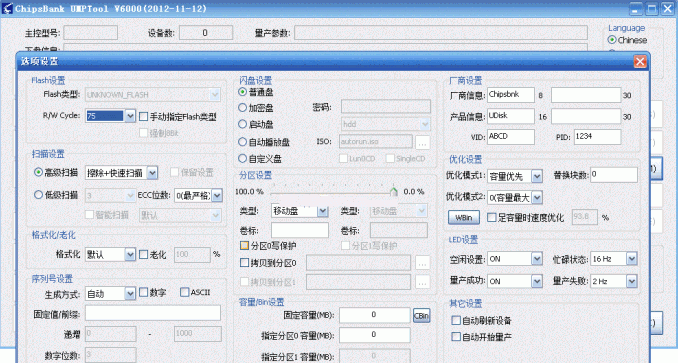Viewport: 678px width, 363px height.
Task: Click the 产品信息 UDisk input field
Action: click(x=511, y=116)
